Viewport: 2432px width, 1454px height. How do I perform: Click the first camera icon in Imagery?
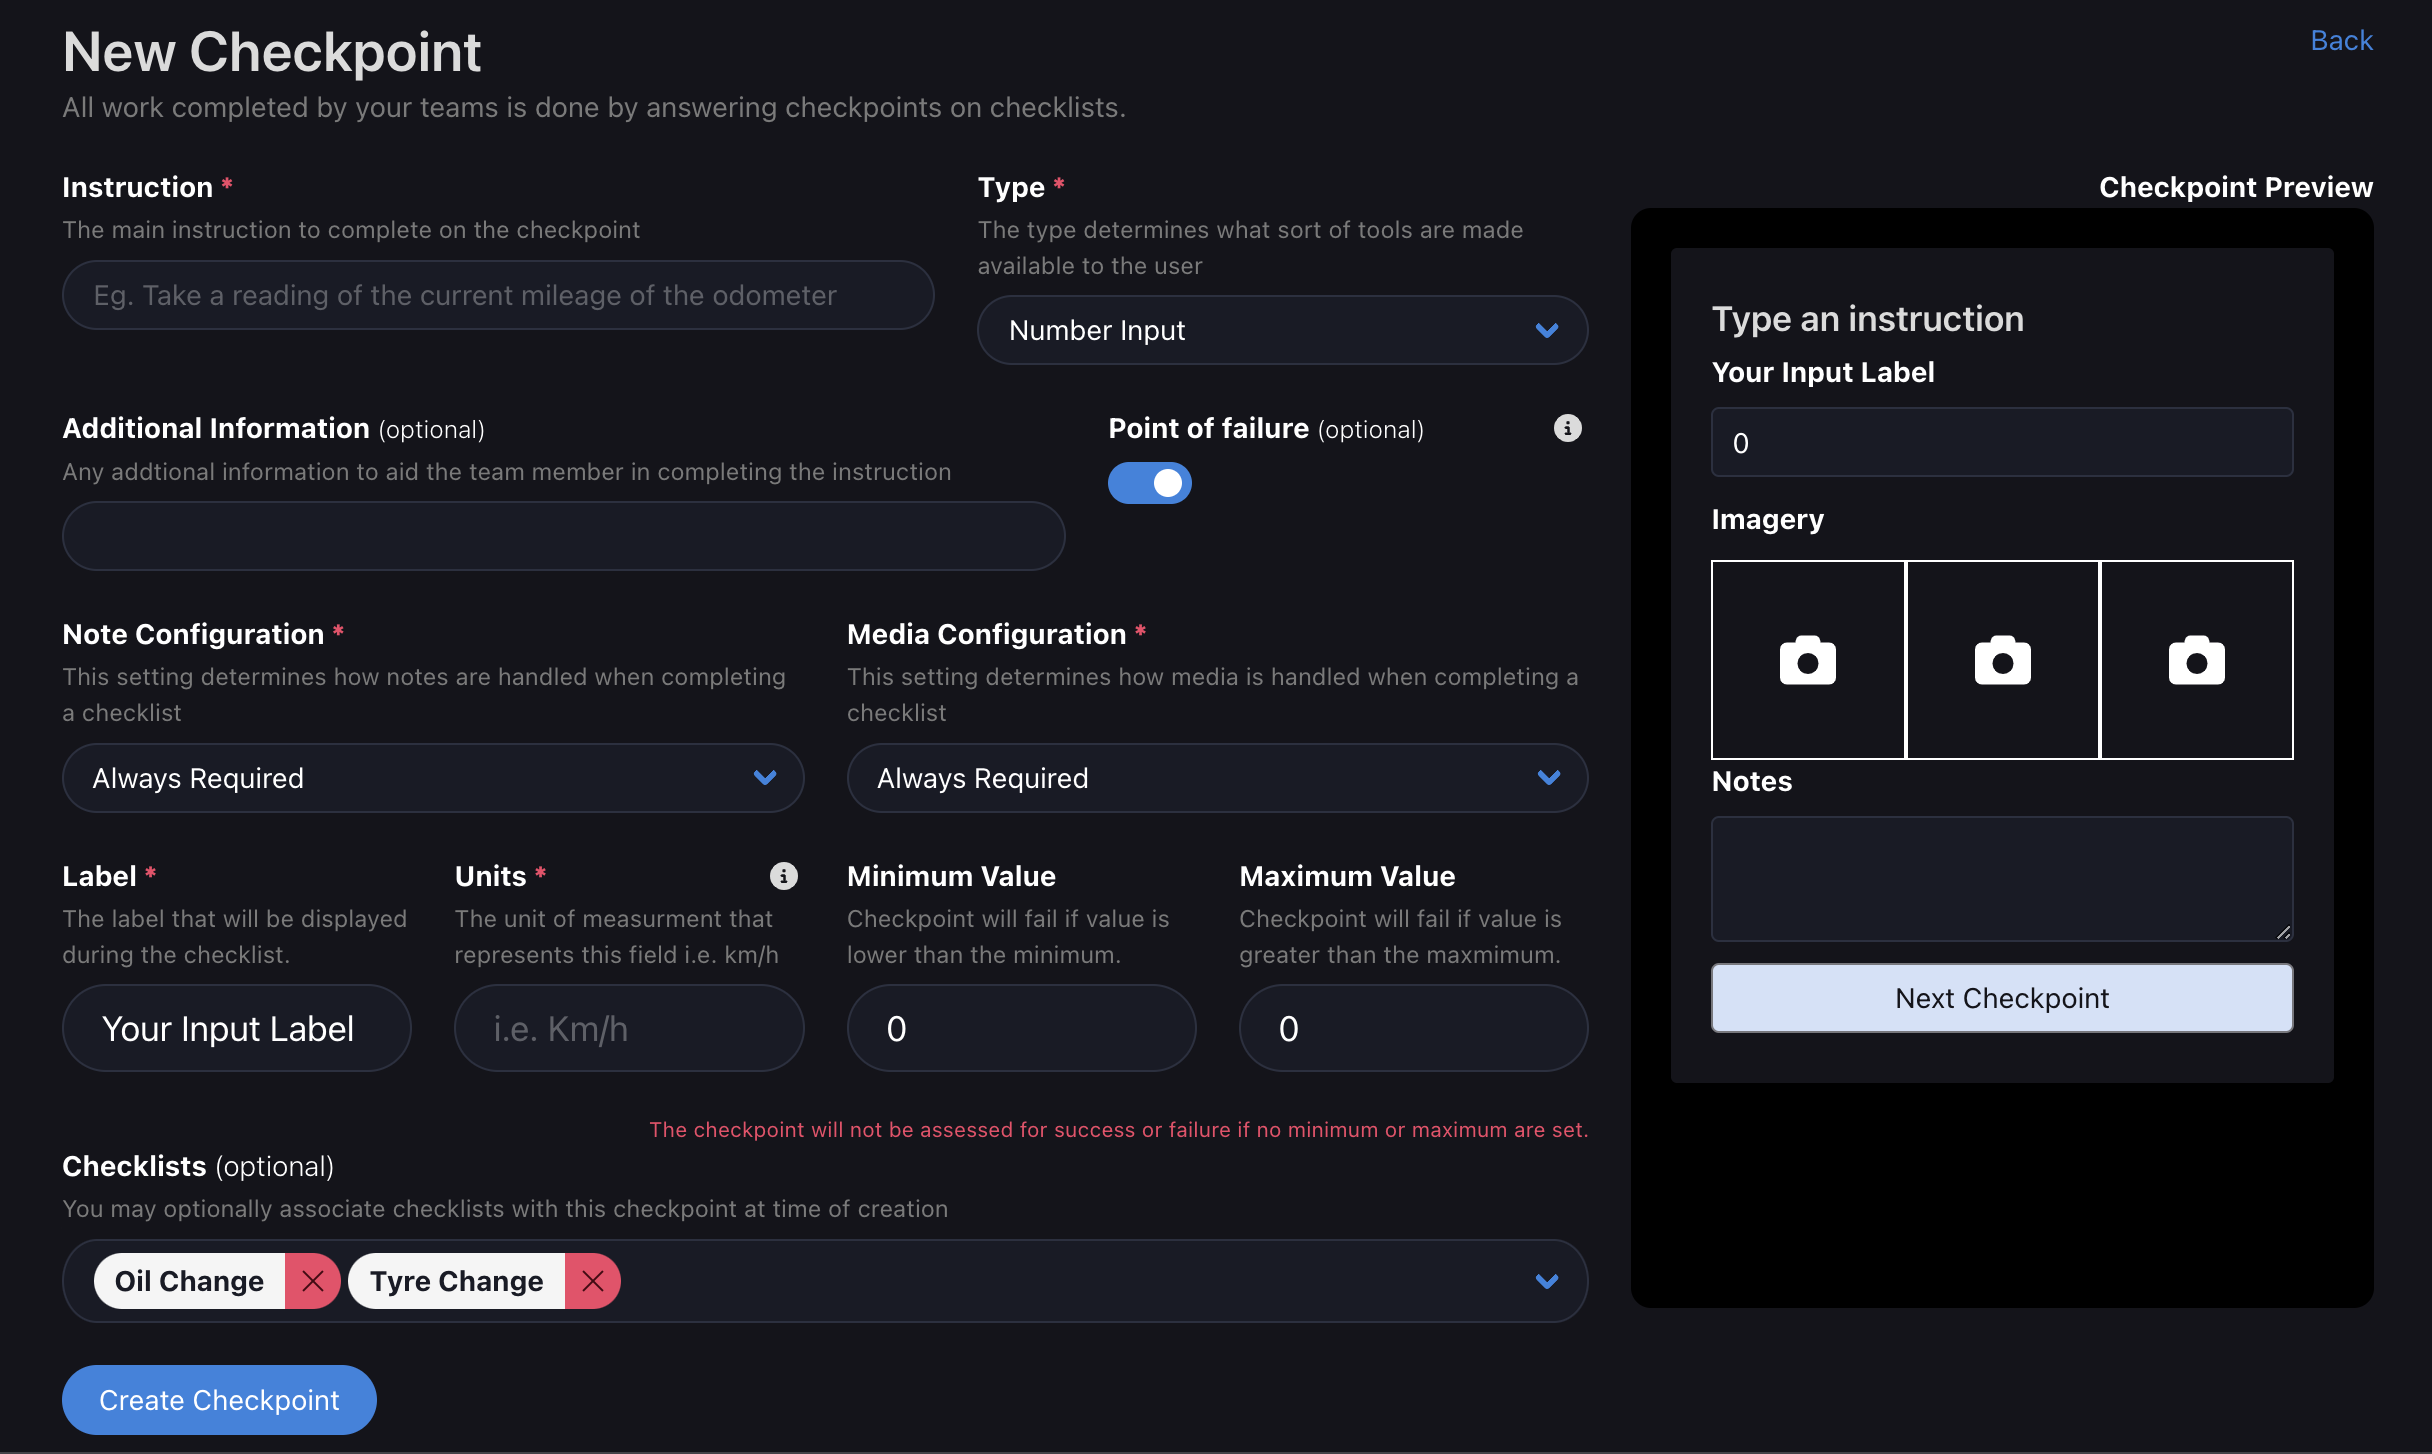tap(1807, 660)
